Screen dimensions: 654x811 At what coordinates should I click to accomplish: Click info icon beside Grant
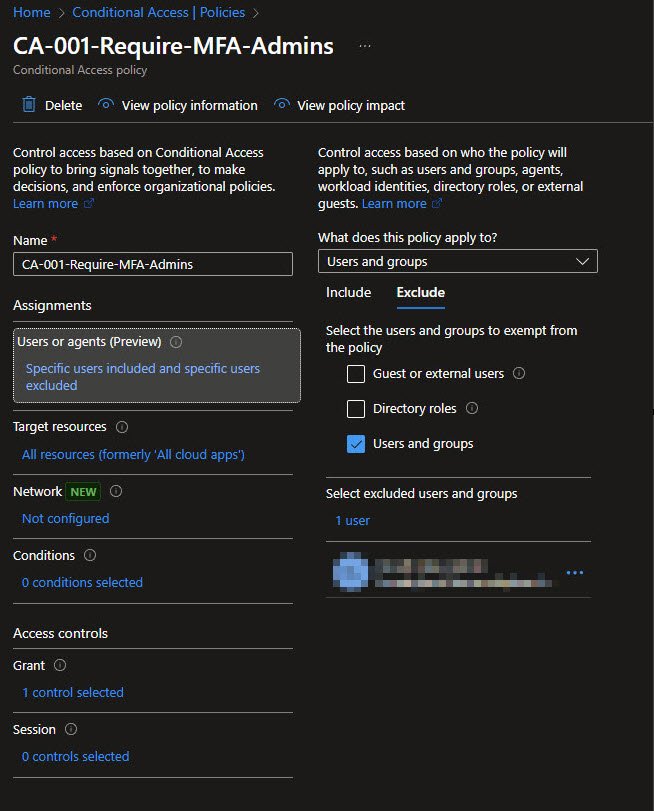pos(60,665)
